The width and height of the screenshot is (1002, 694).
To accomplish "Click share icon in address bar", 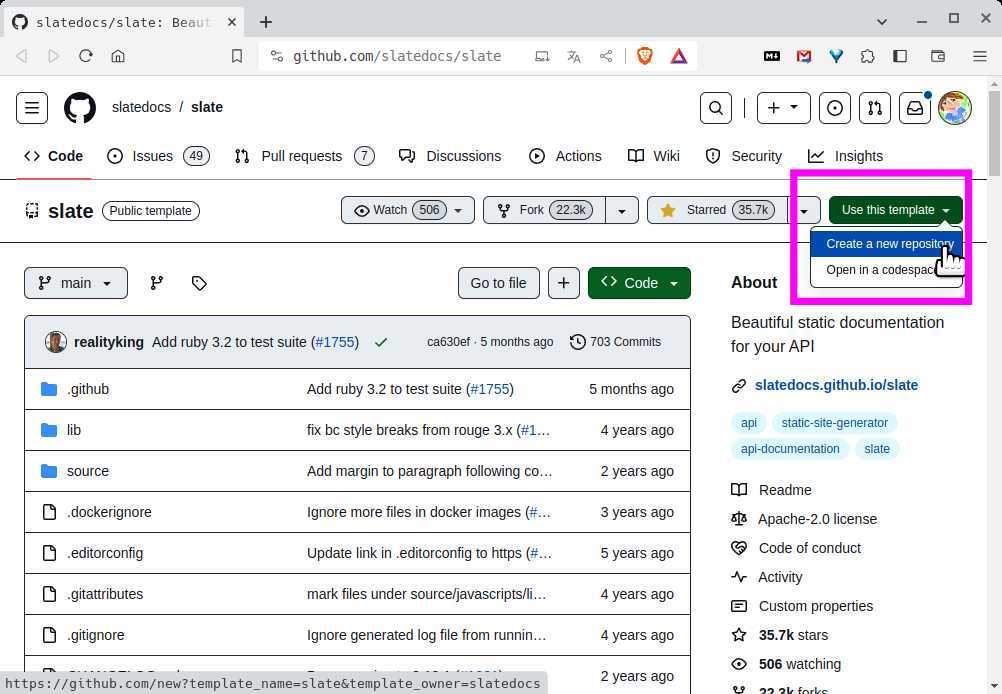I will pyautogui.click(x=606, y=56).
